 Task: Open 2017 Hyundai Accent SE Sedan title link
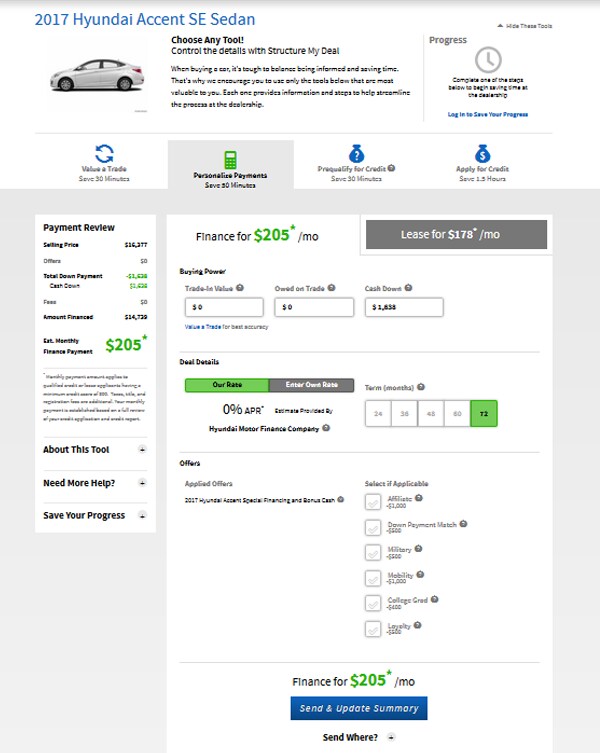(145, 19)
